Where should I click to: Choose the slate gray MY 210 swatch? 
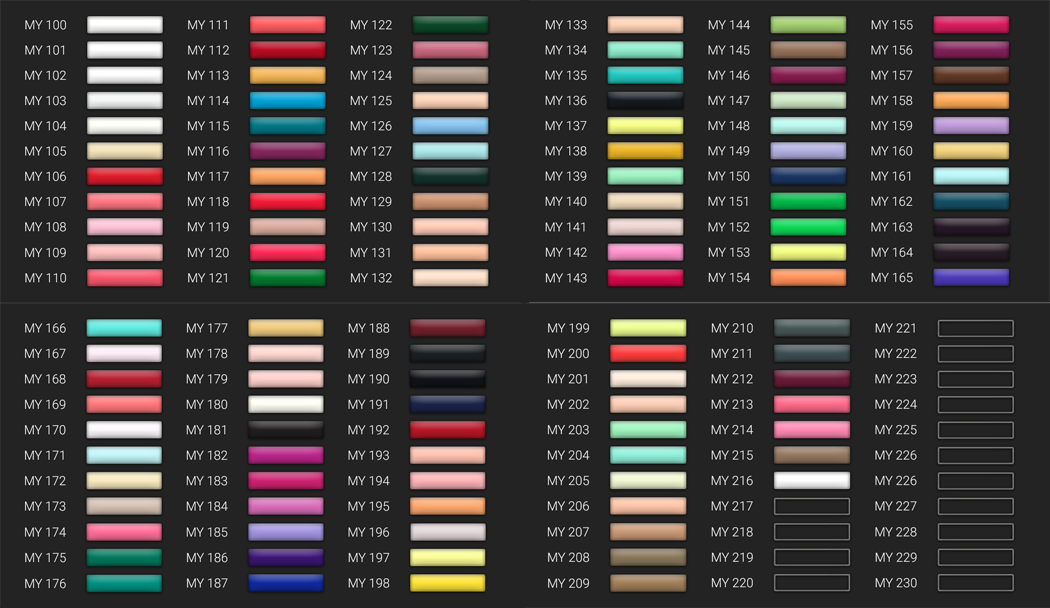click(x=812, y=328)
